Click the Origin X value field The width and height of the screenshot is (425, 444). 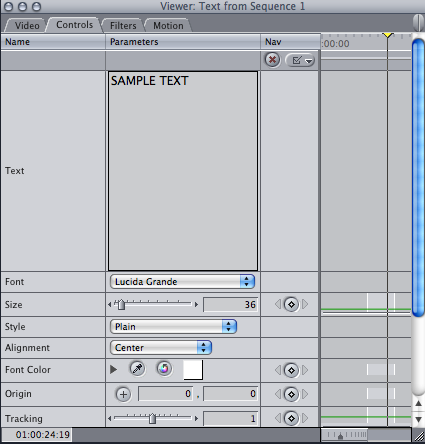point(165,394)
